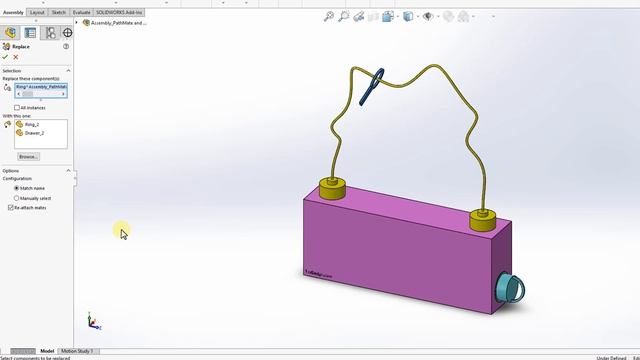The image size is (640, 360).
Task: Switch to the Assembly ribbon tab
Action: (13, 13)
